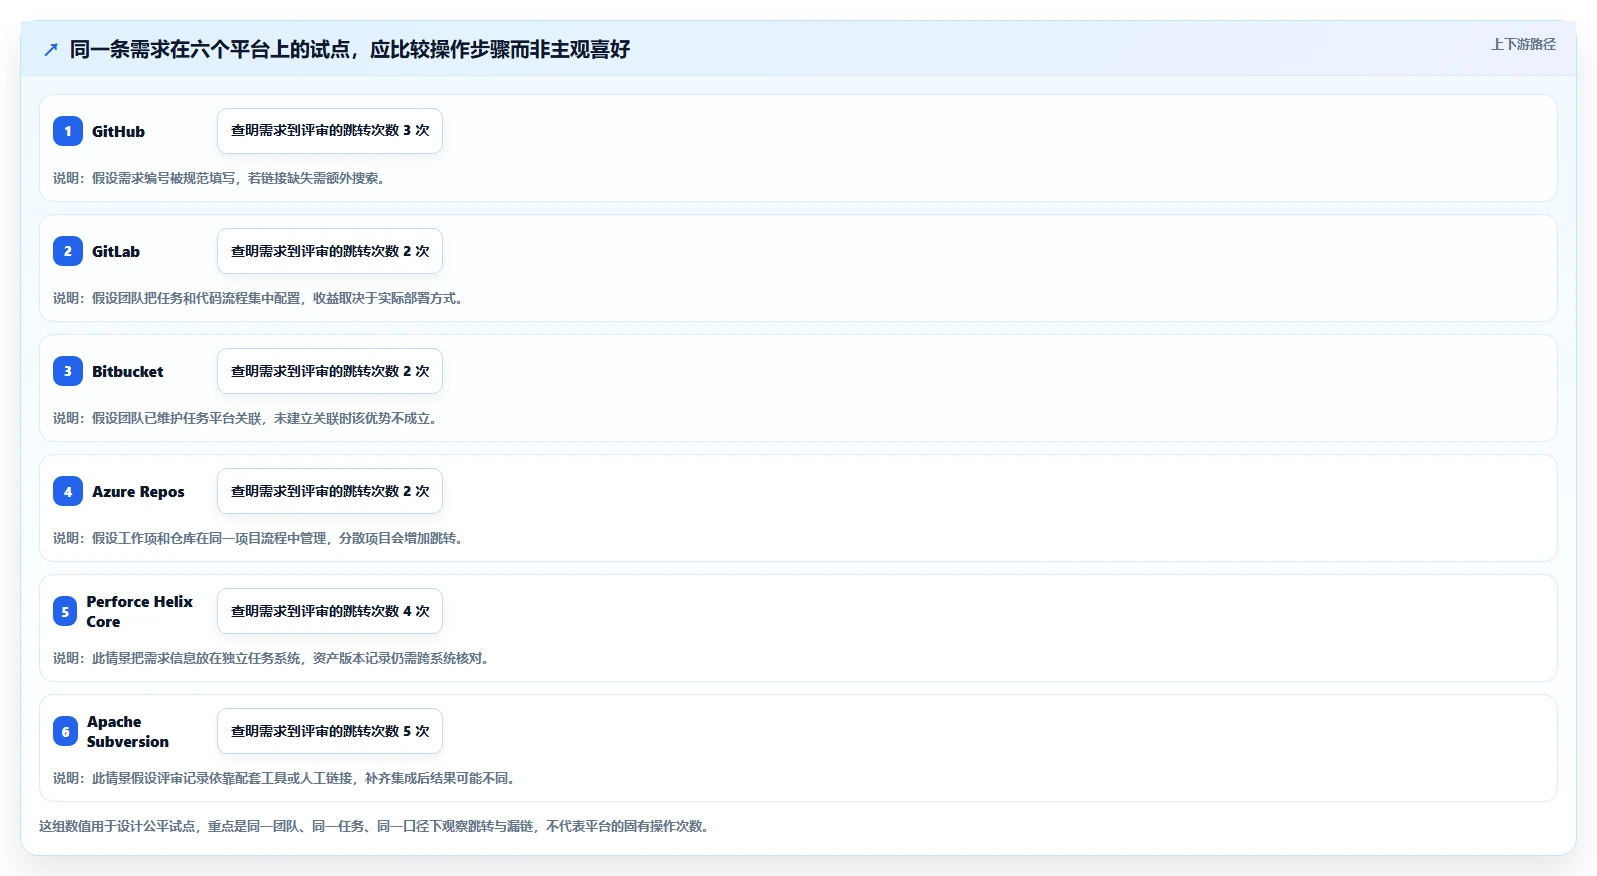The image size is (1597, 876).
Task: Click Azure Repos' 跳转次数 2 次 chip
Action: [x=330, y=491]
